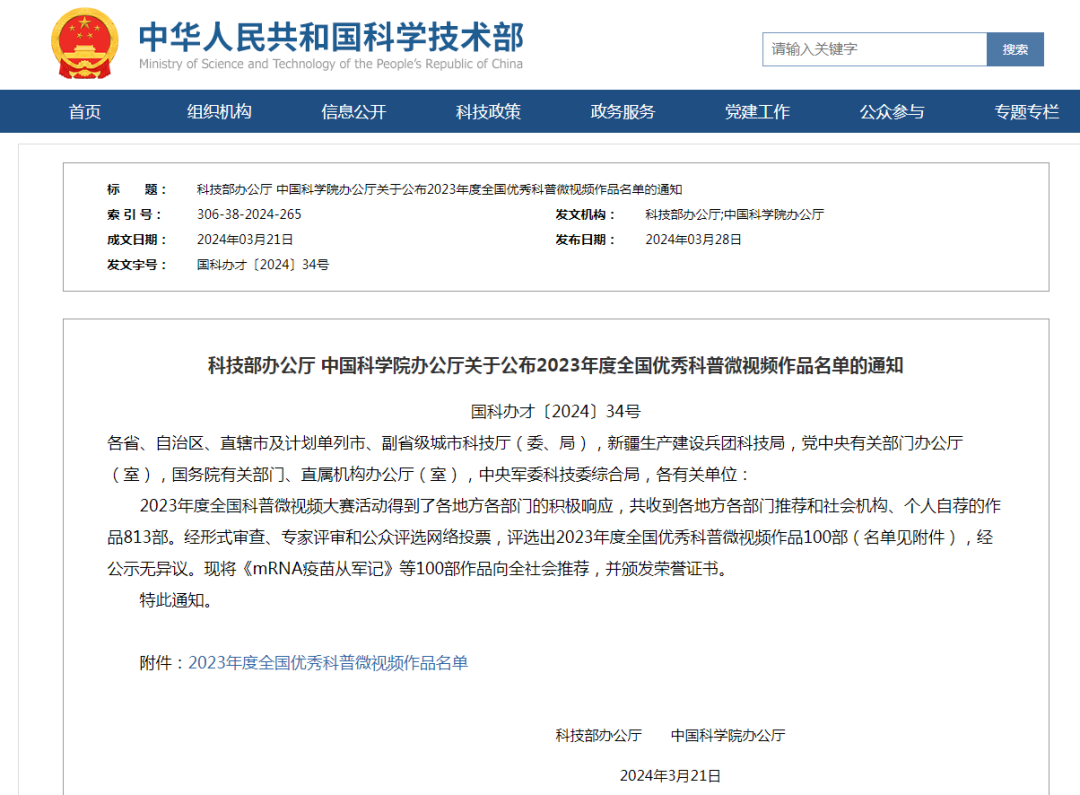Click the 索引号： label
This screenshot has width=1080, height=795.
(135, 214)
